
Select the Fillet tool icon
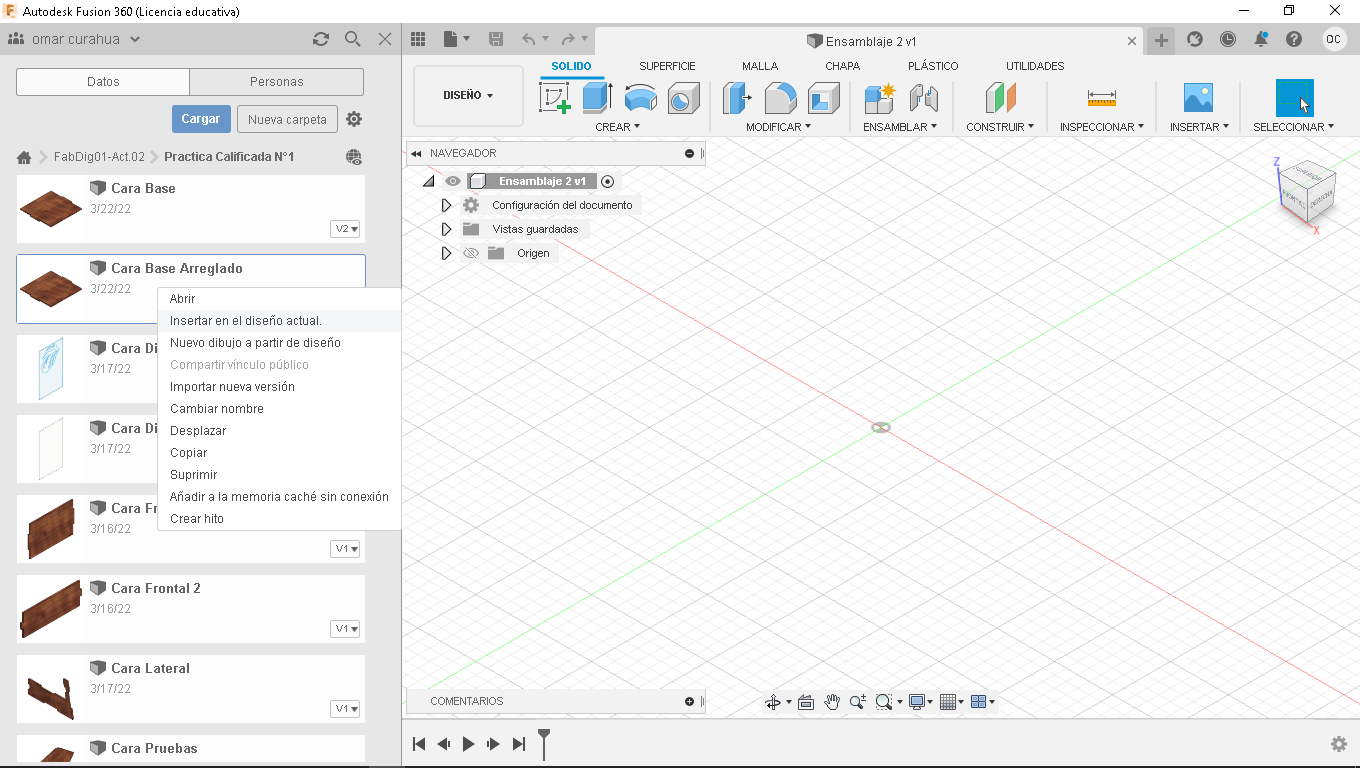click(781, 98)
